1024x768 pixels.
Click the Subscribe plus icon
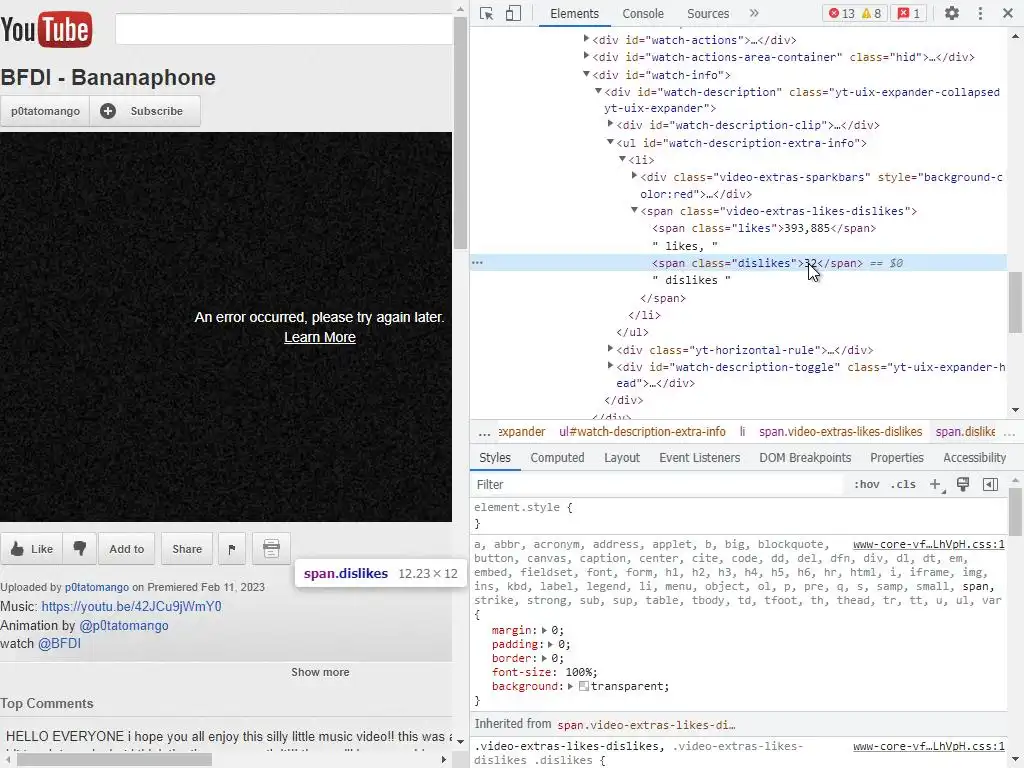tap(108, 111)
